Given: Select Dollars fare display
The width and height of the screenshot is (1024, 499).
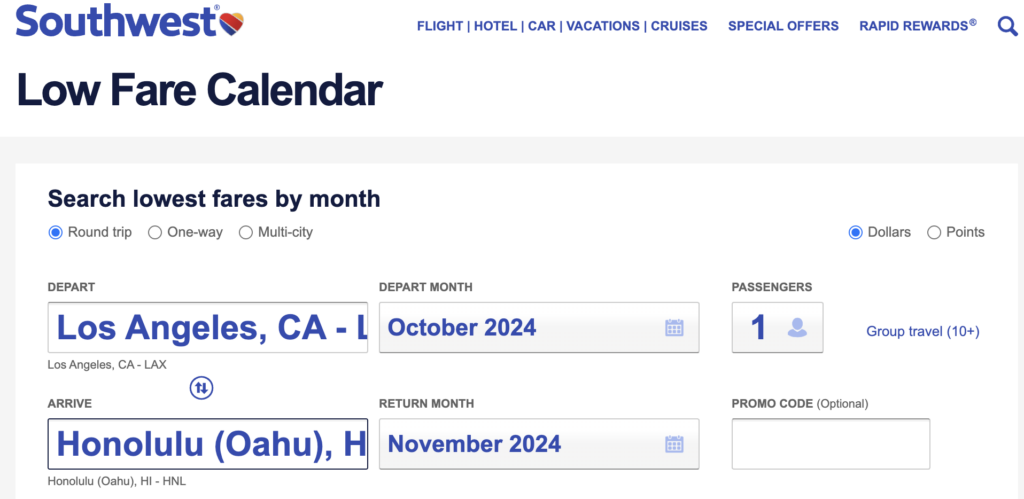Looking at the screenshot, I should click(856, 232).
